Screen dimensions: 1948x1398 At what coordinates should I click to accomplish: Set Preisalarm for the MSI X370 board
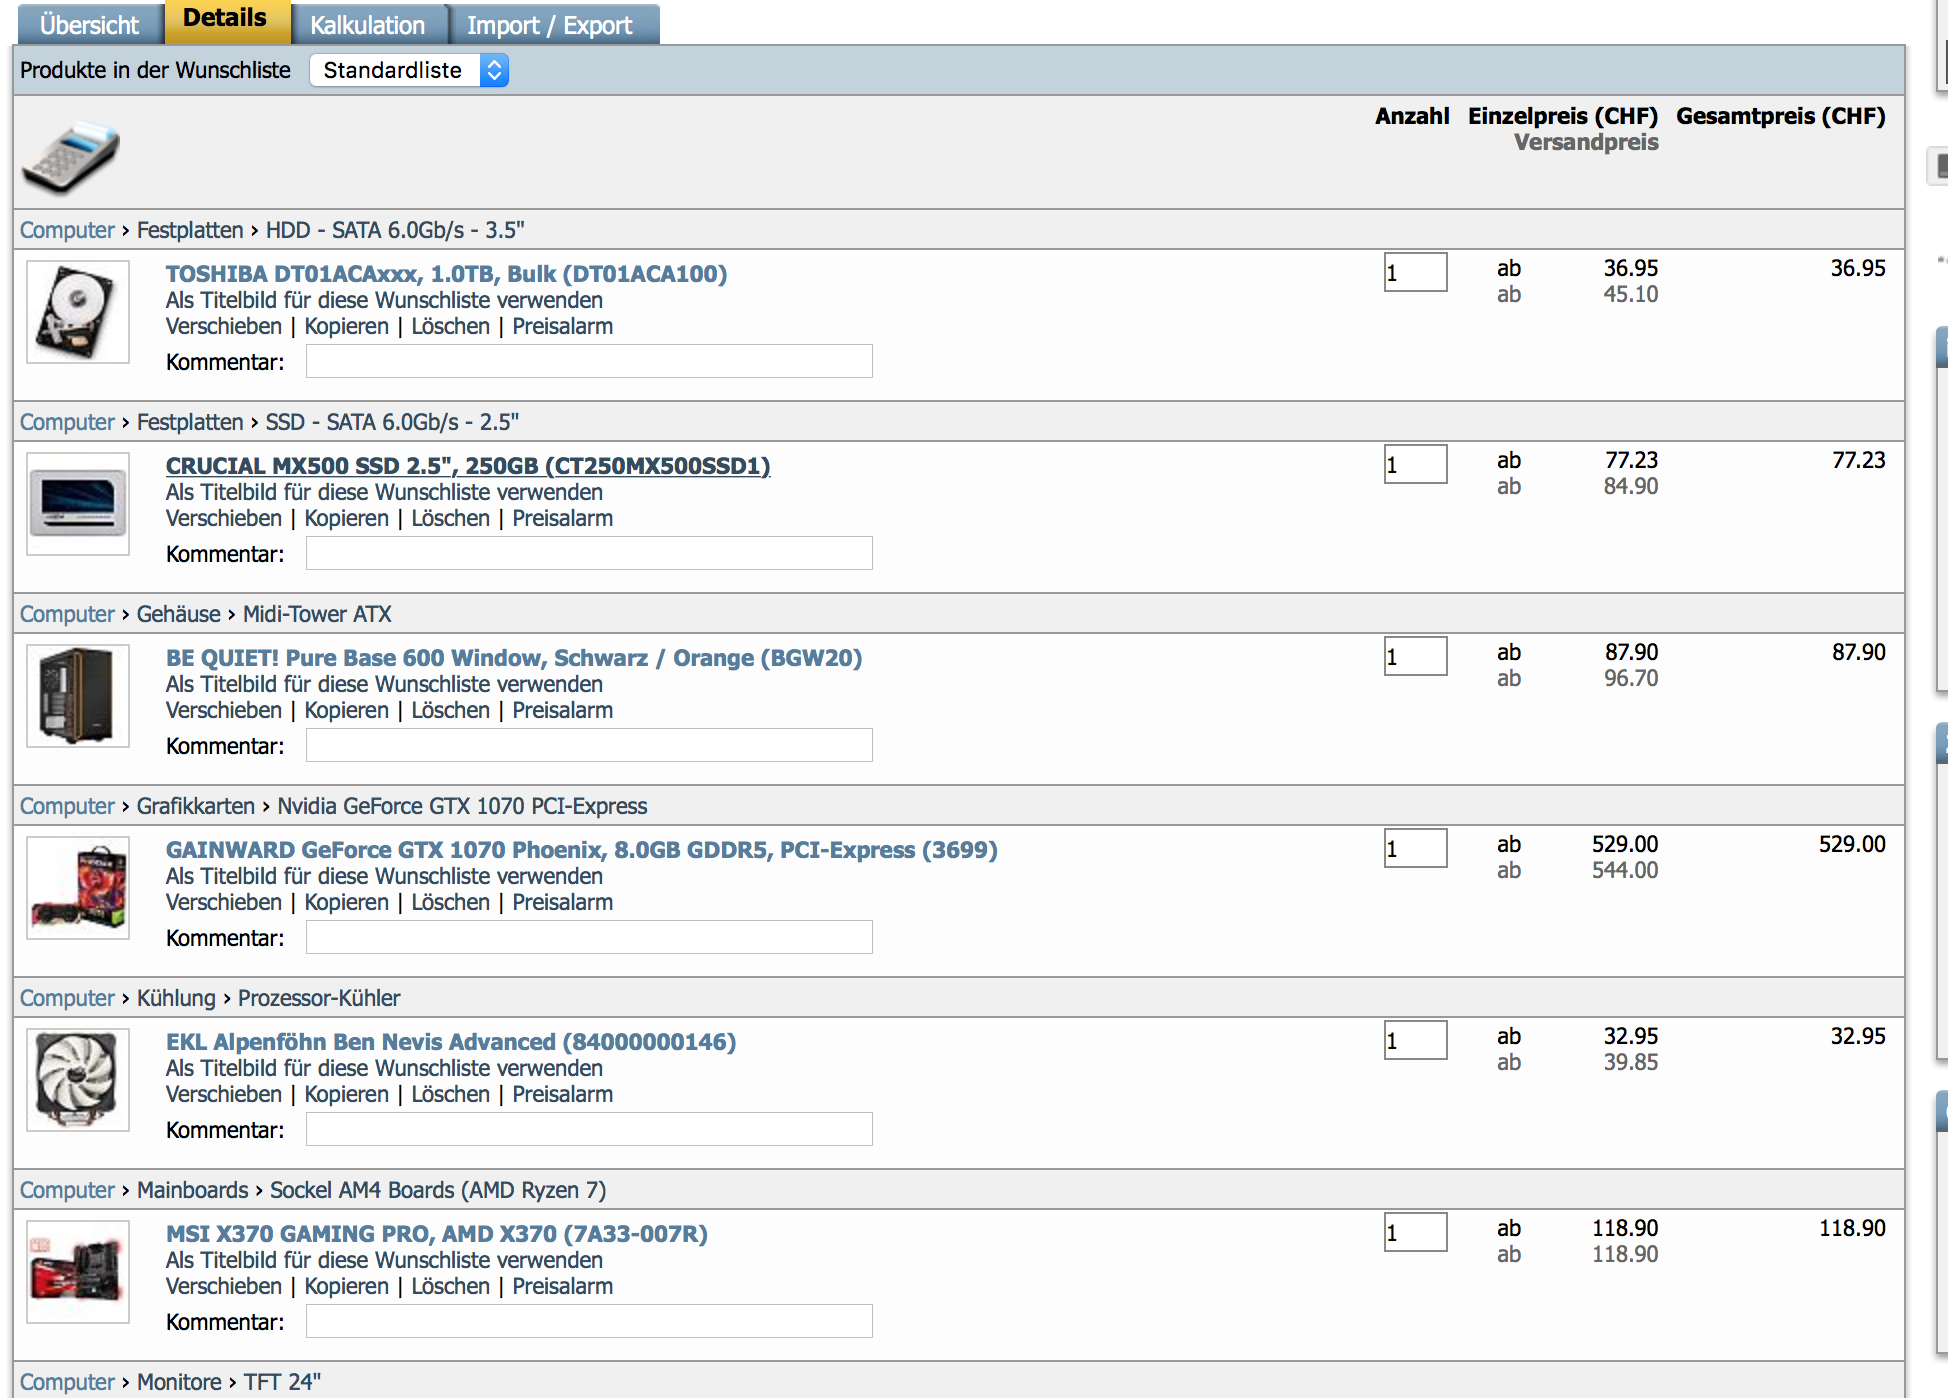click(x=563, y=1286)
